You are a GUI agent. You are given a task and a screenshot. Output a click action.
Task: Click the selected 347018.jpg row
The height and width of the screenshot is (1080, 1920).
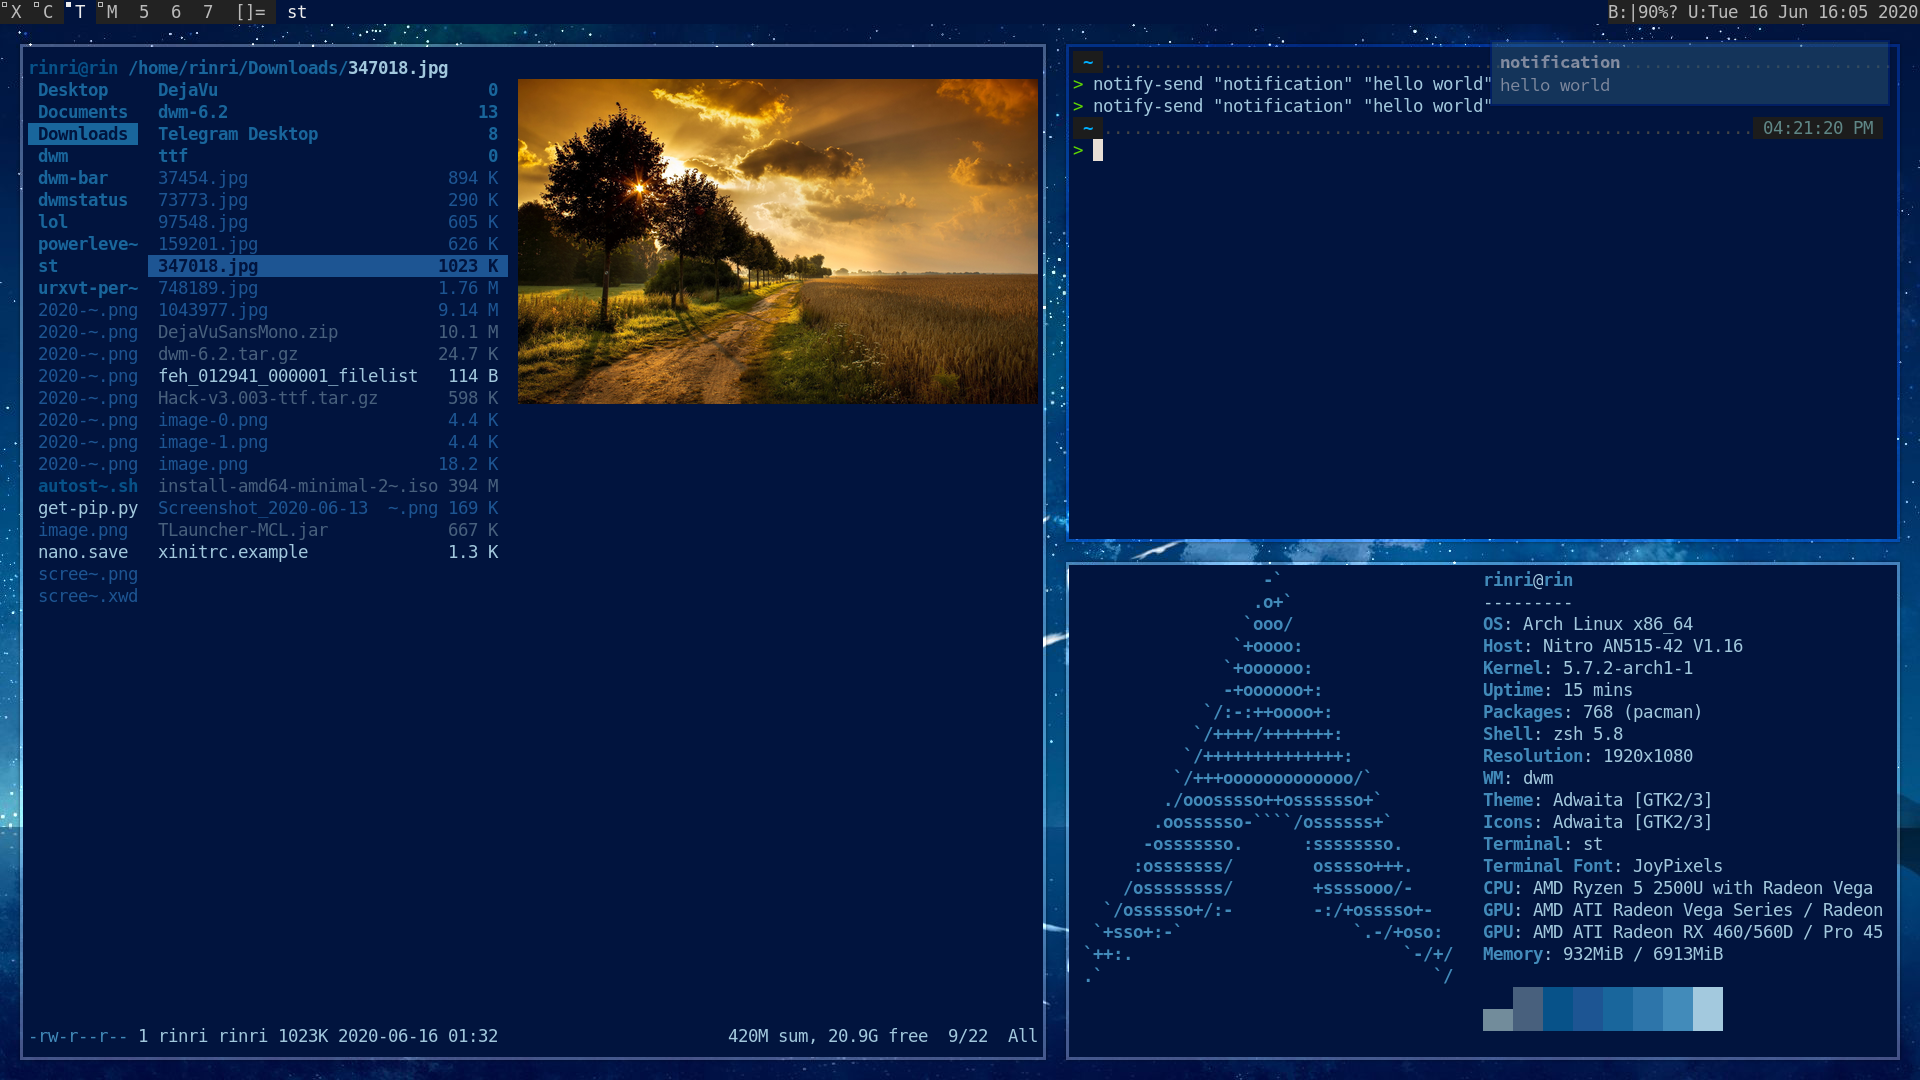point(328,266)
